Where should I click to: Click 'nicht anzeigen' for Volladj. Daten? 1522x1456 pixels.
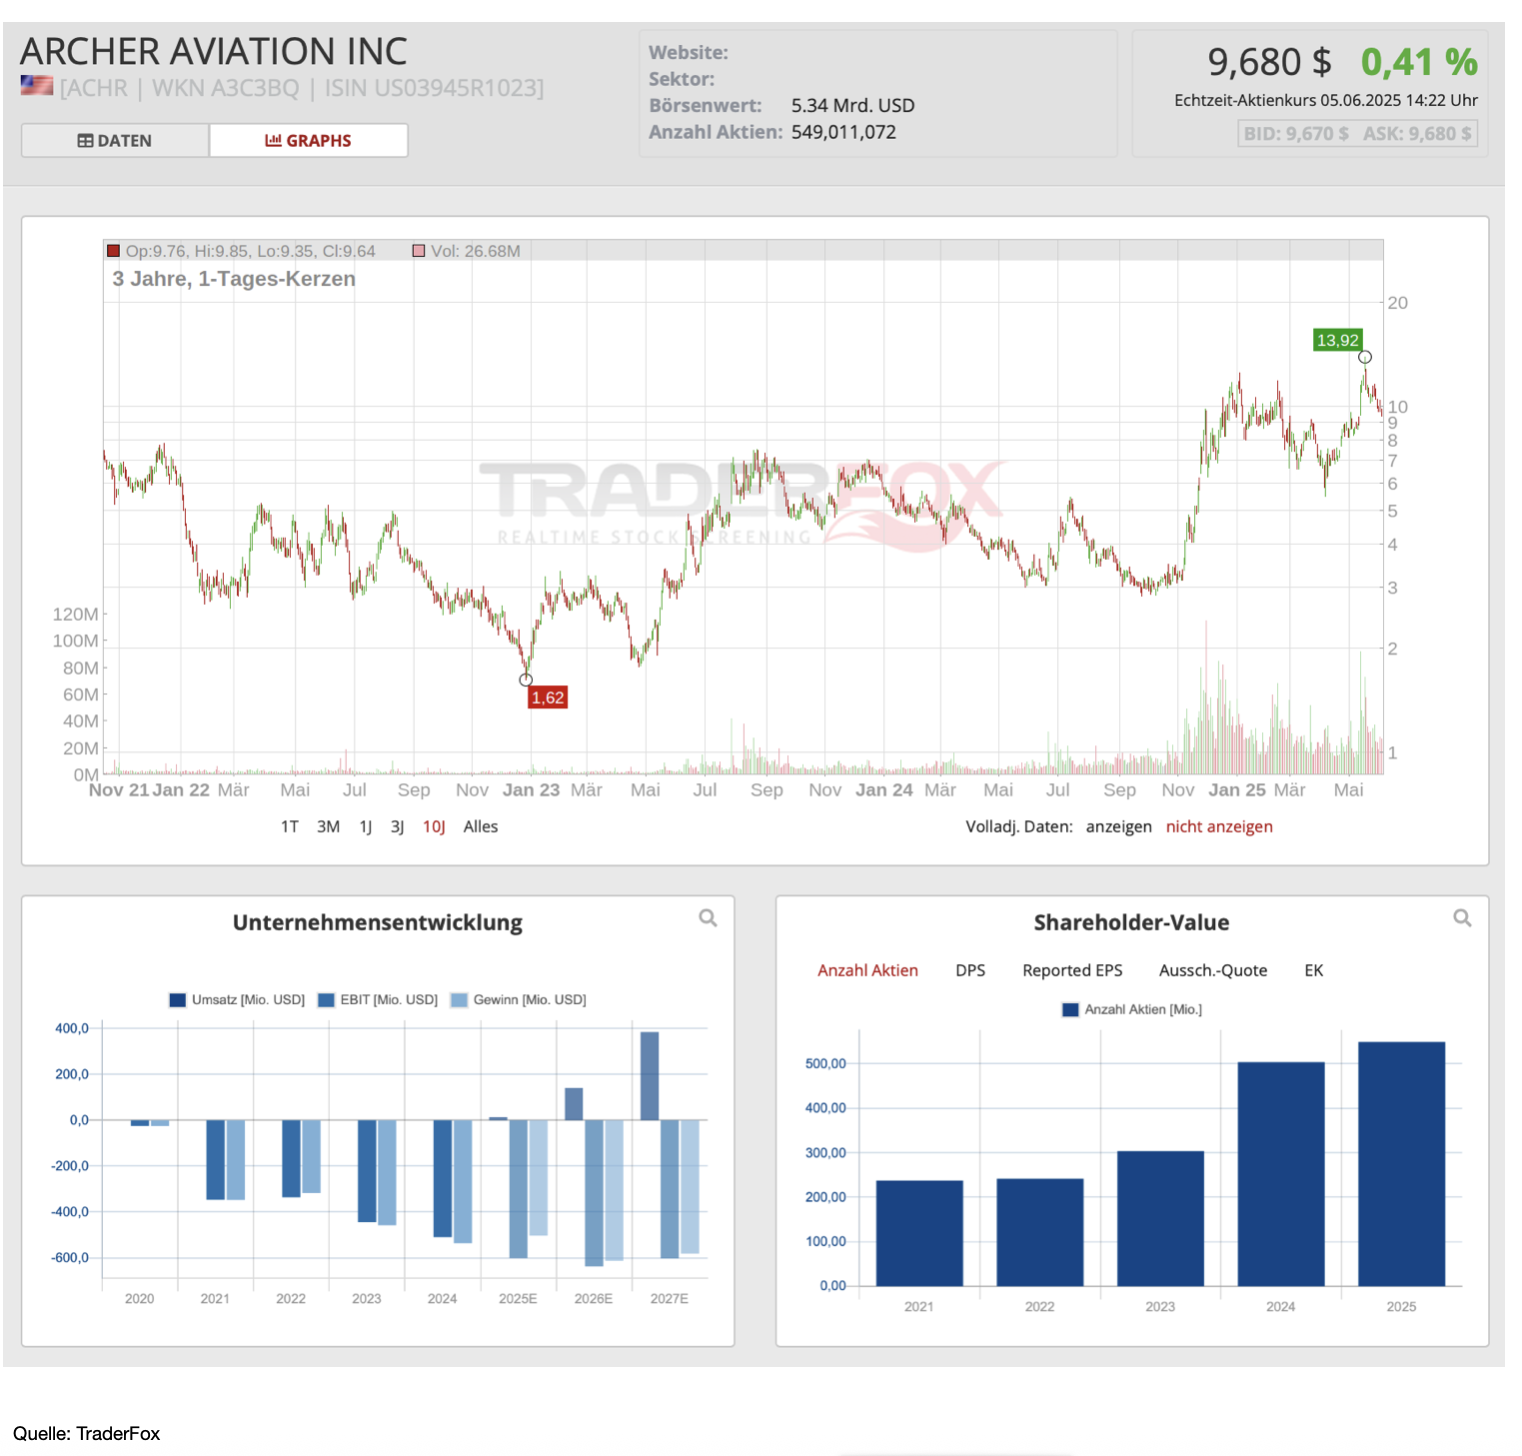pos(1219,827)
